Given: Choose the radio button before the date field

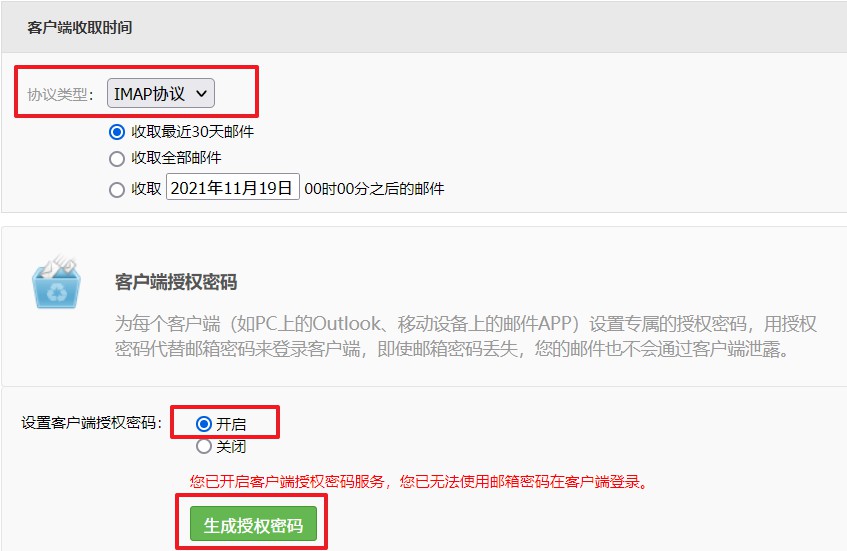Looking at the screenshot, I should pos(117,190).
